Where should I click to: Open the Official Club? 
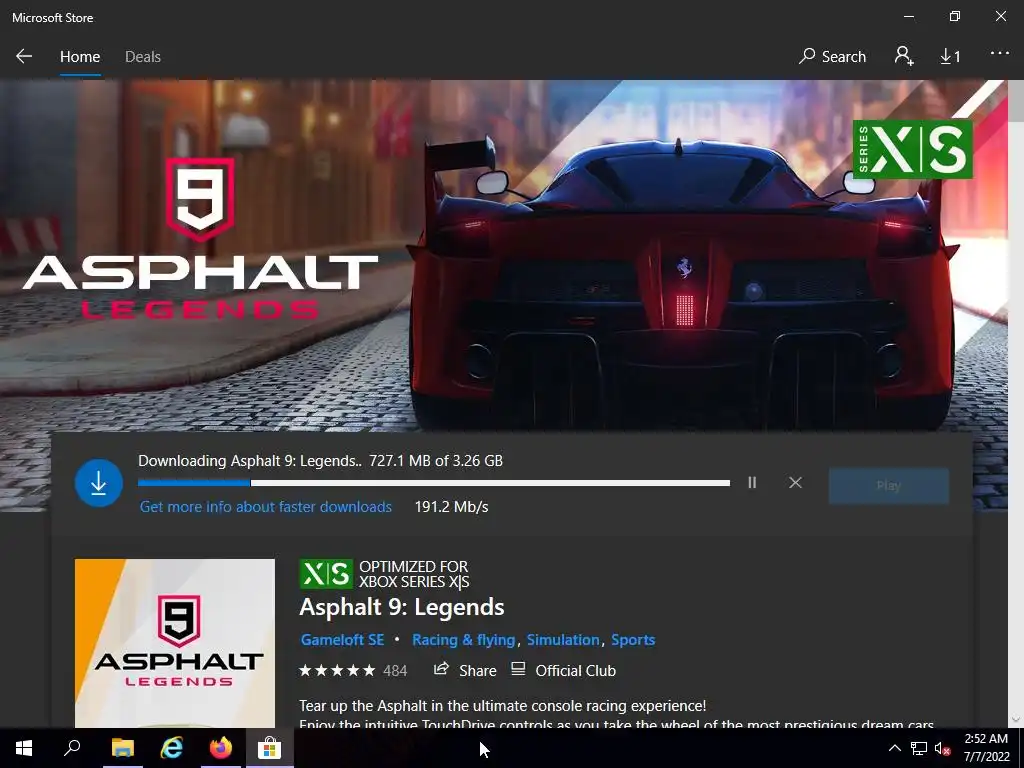563,670
